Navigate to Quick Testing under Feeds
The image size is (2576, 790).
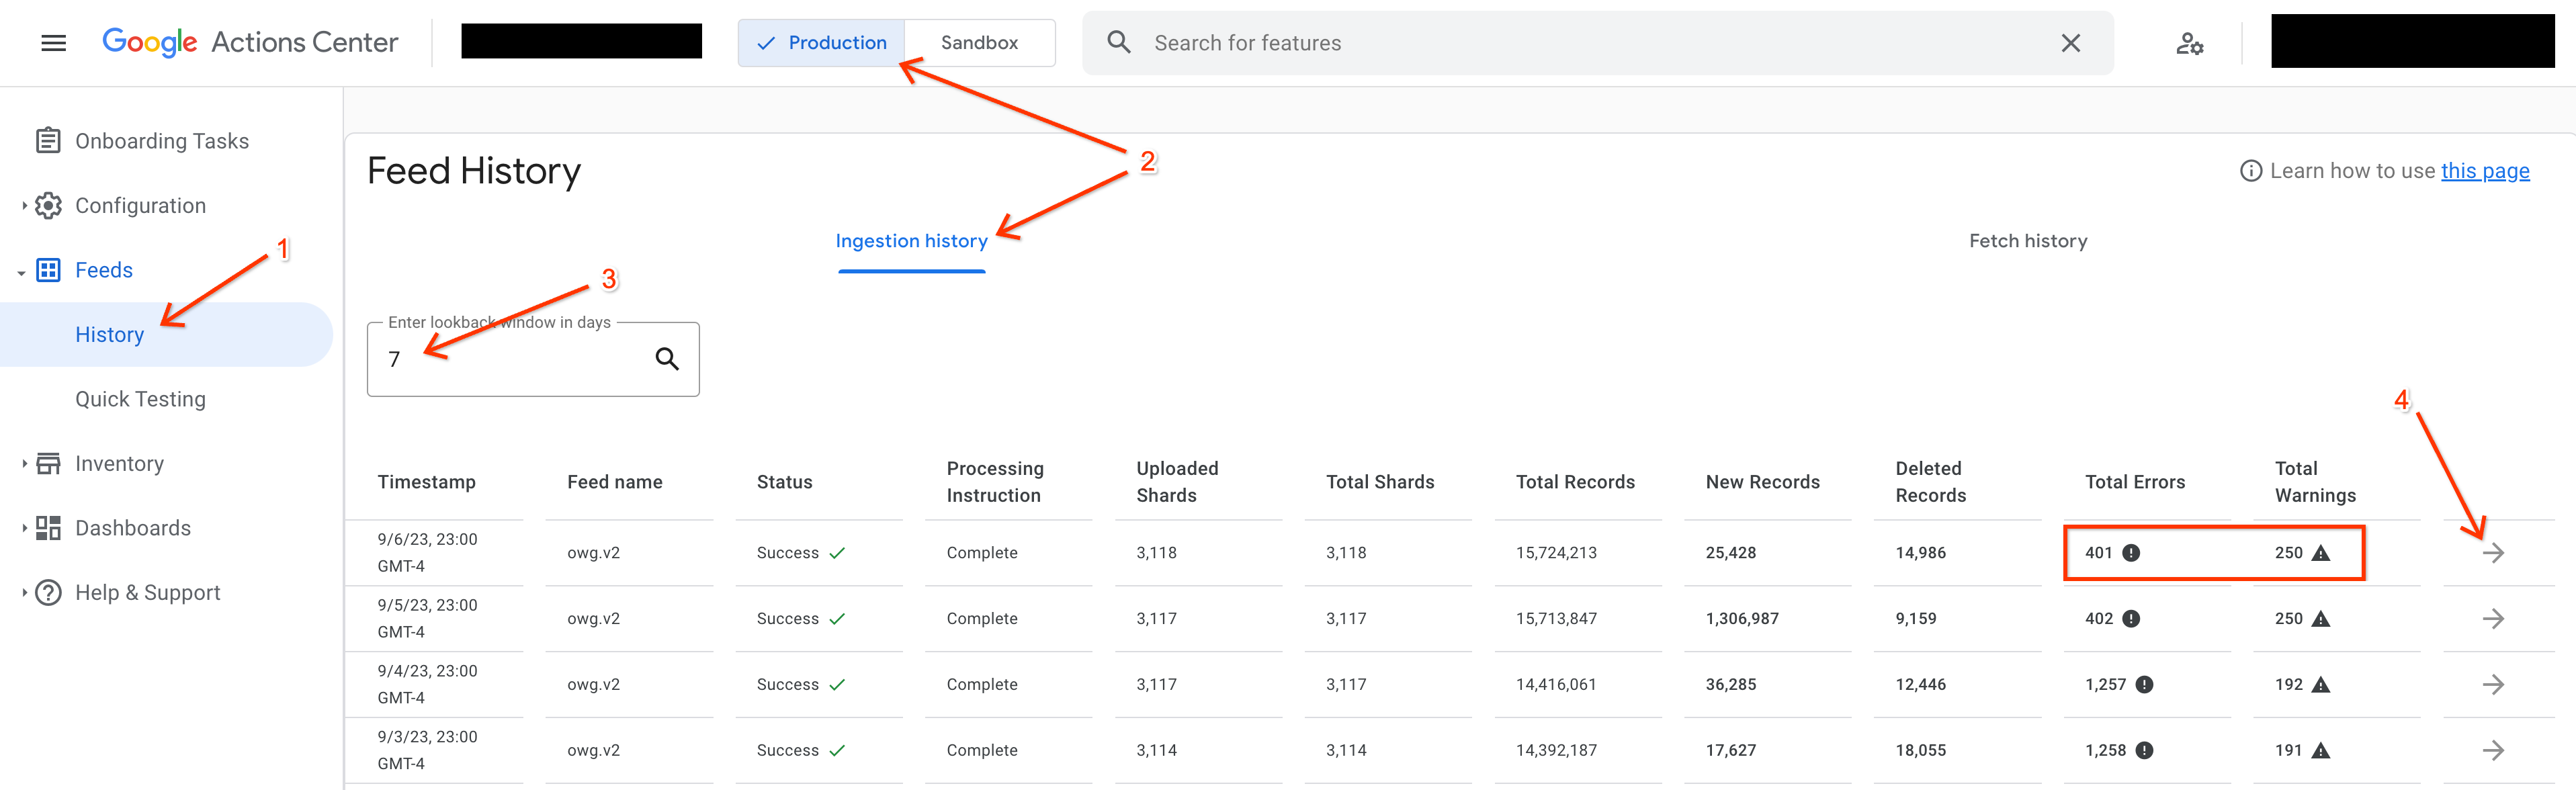pos(141,399)
